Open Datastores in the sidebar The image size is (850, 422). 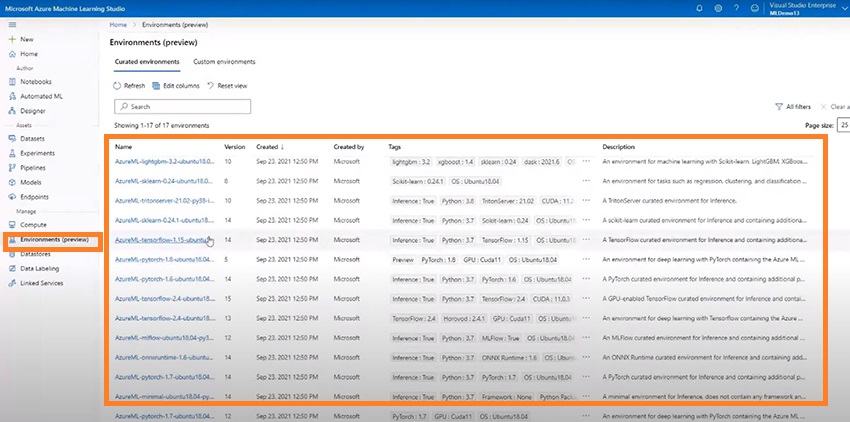[30, 254]
